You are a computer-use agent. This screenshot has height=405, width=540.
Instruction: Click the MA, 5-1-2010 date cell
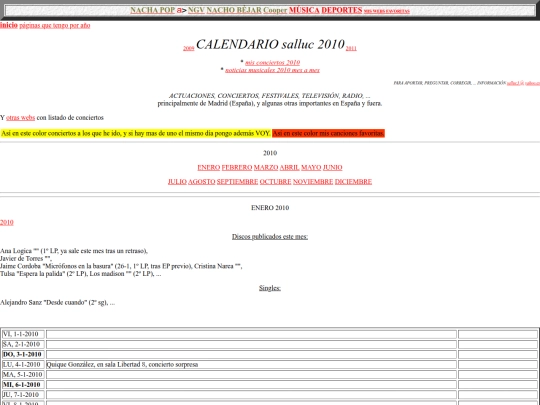(23, 374)
